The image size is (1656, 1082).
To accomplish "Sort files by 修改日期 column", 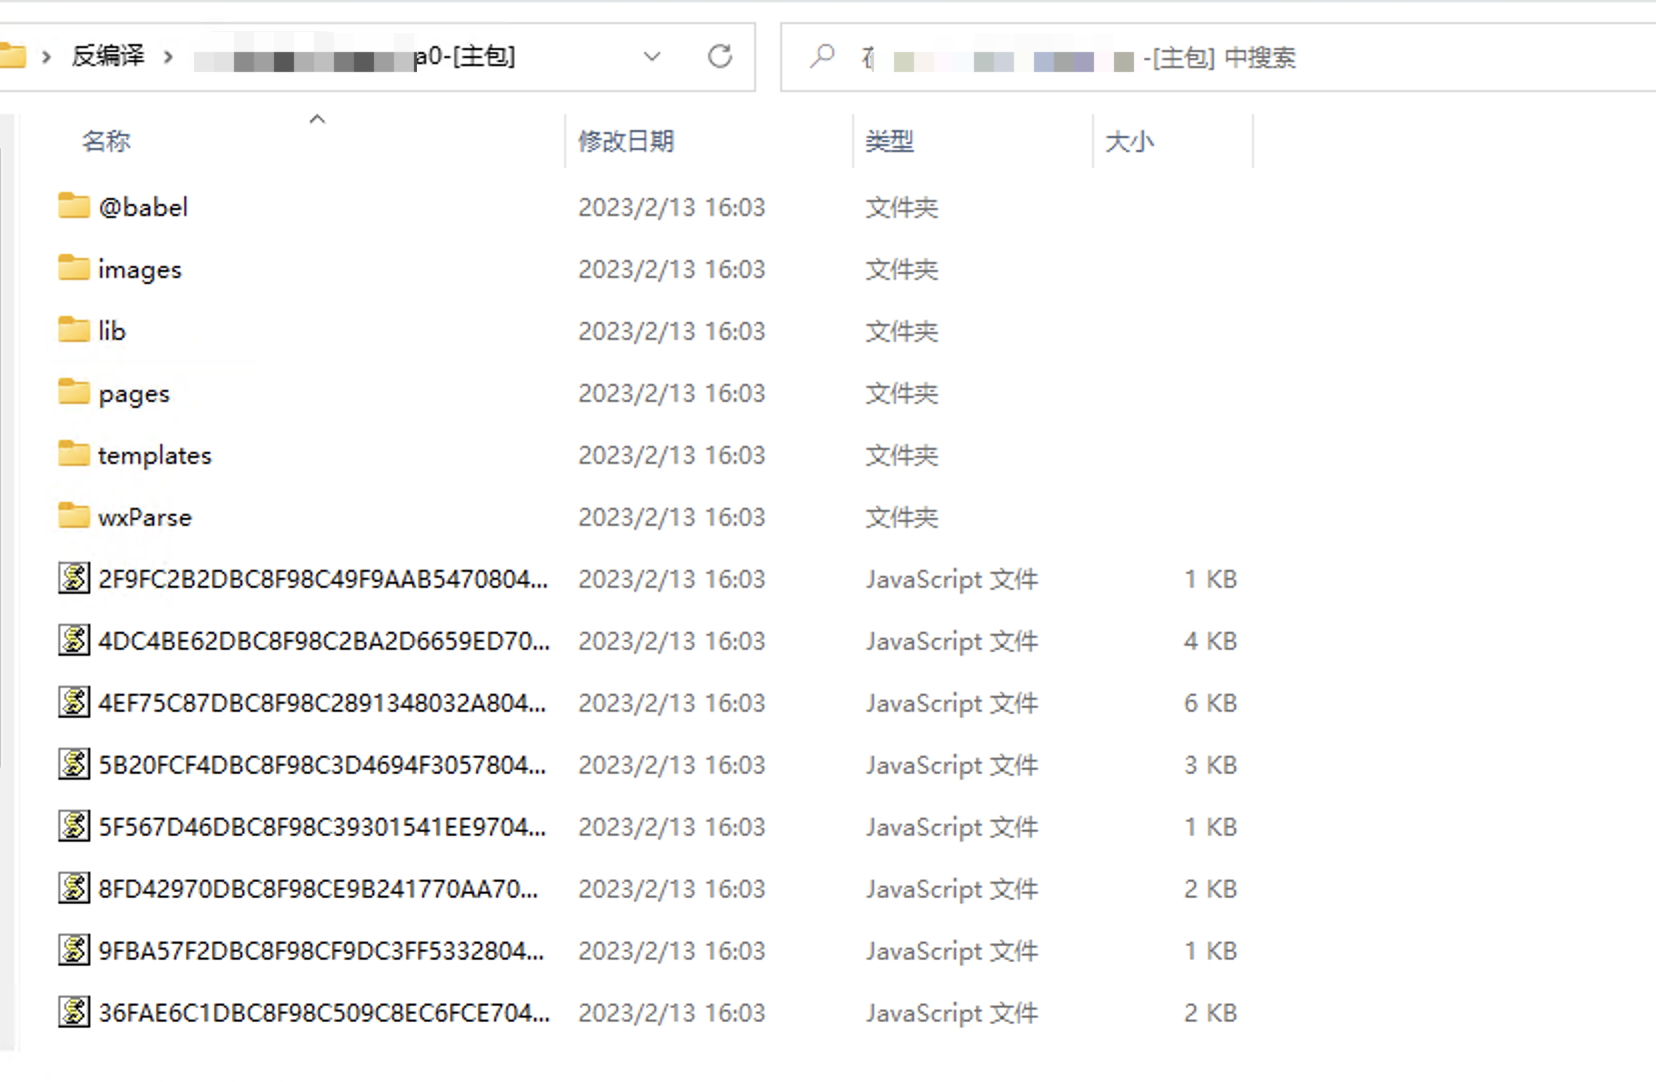I will (625, 141).
